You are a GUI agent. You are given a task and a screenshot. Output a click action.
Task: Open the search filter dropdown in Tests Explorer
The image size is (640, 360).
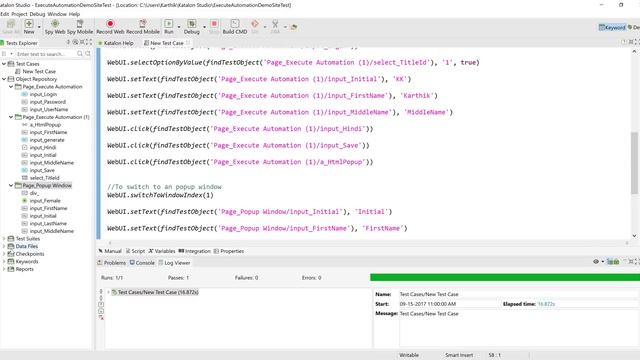[x=11, y=54]
